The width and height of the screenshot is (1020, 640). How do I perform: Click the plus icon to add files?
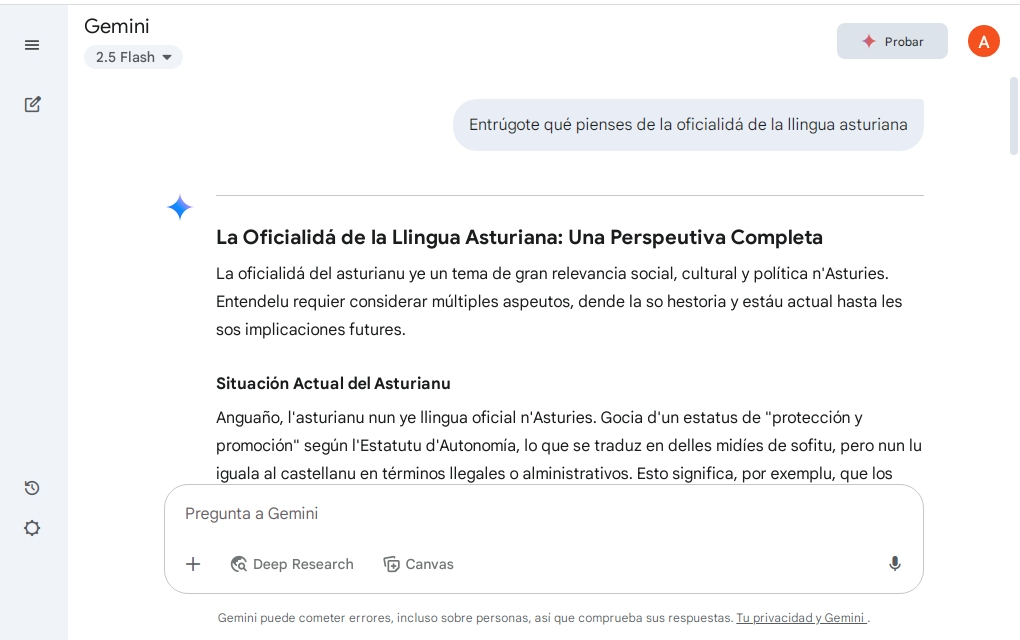pos(193,564)
